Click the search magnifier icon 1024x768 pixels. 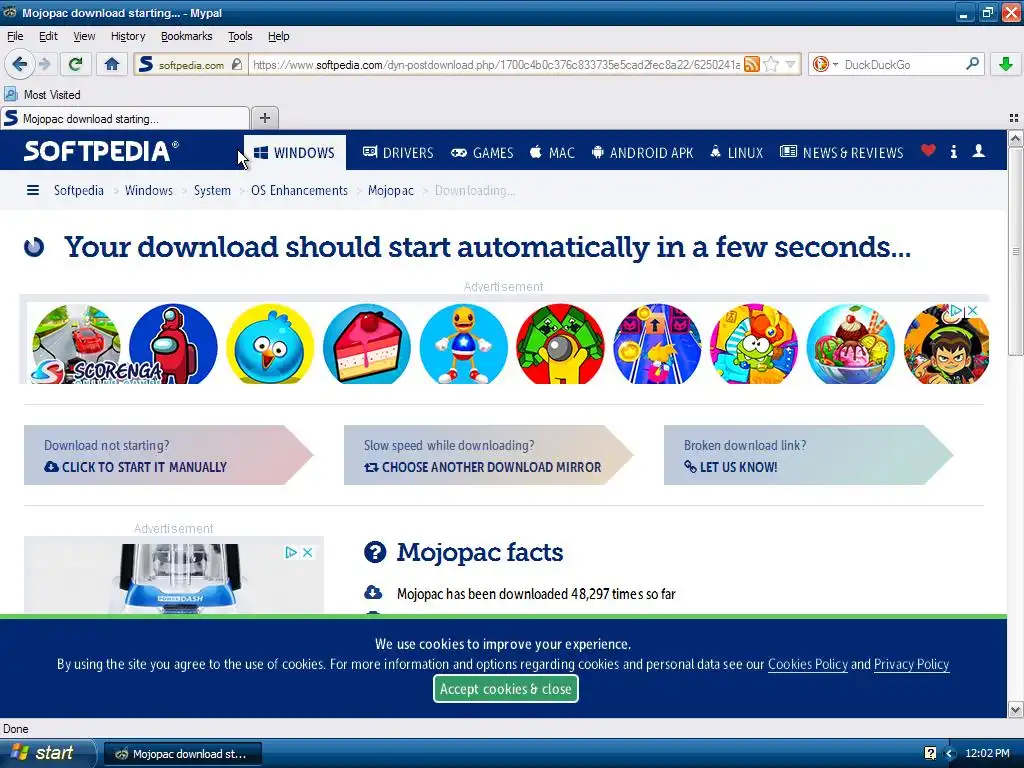coord(972,64)
